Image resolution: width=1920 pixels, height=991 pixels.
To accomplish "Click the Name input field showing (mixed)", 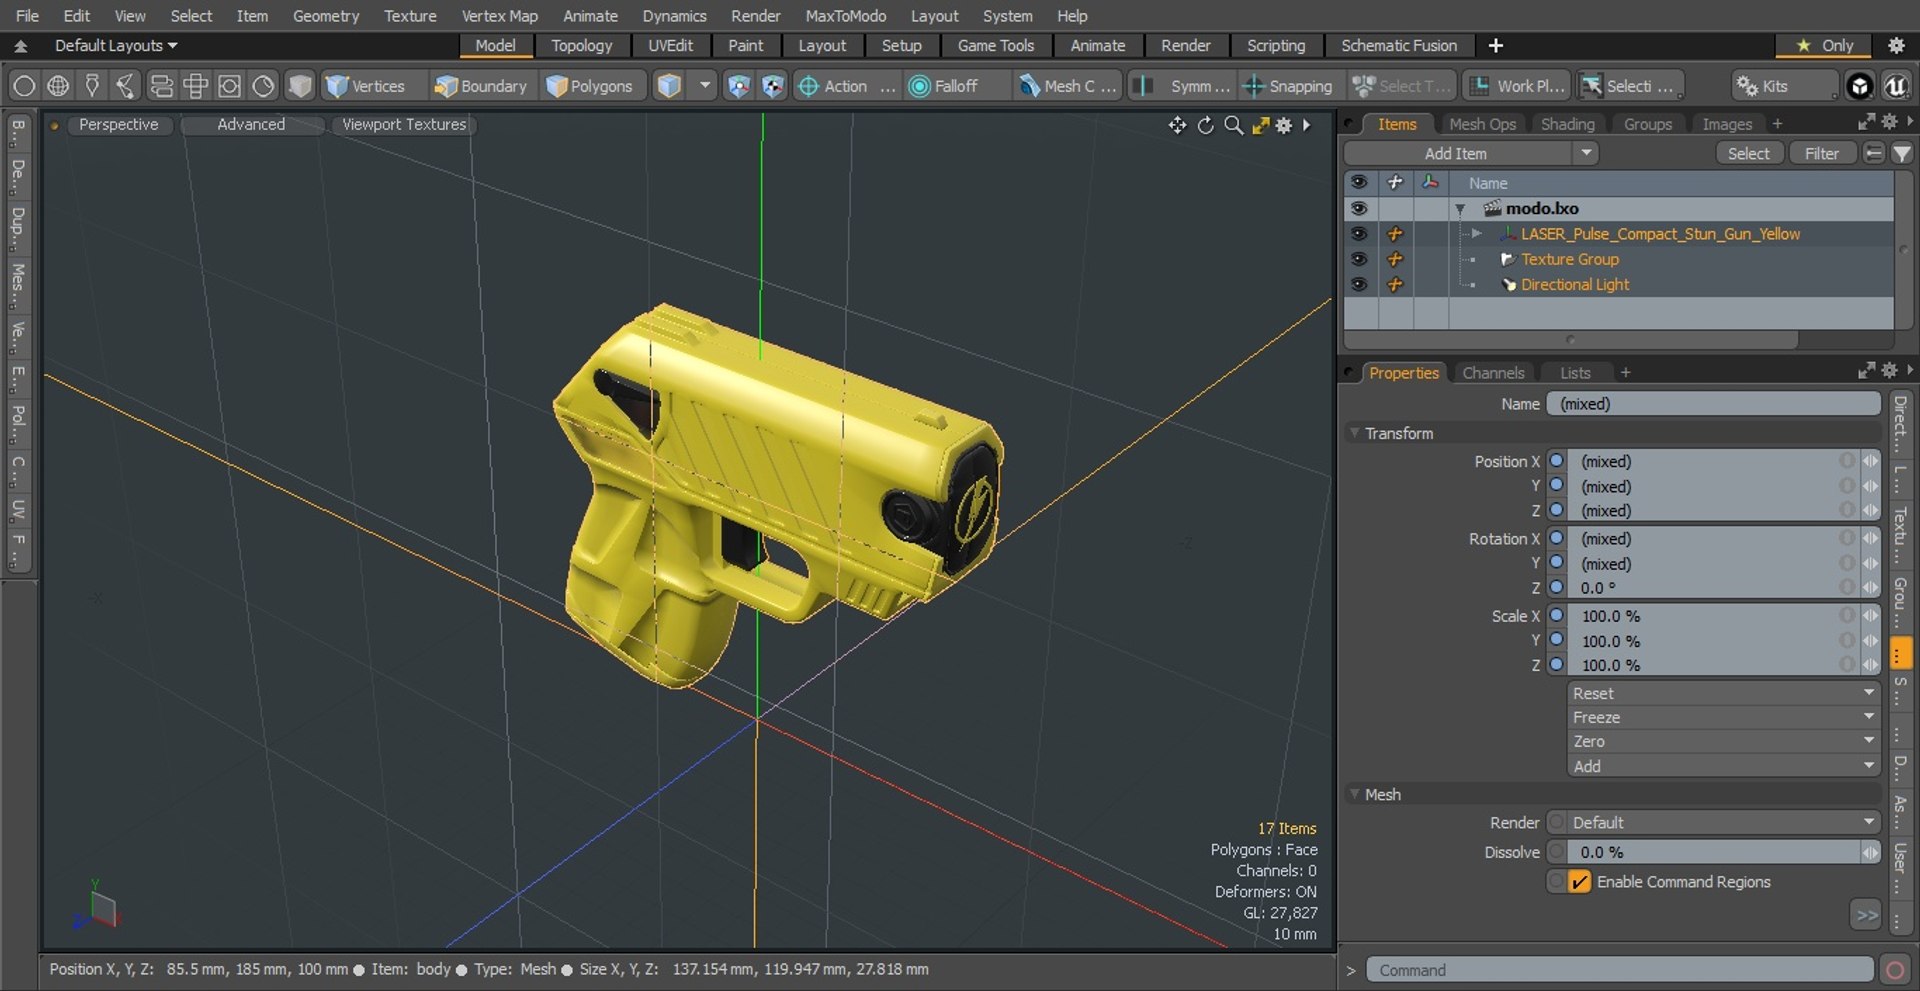I will (x=1714, y=404).
